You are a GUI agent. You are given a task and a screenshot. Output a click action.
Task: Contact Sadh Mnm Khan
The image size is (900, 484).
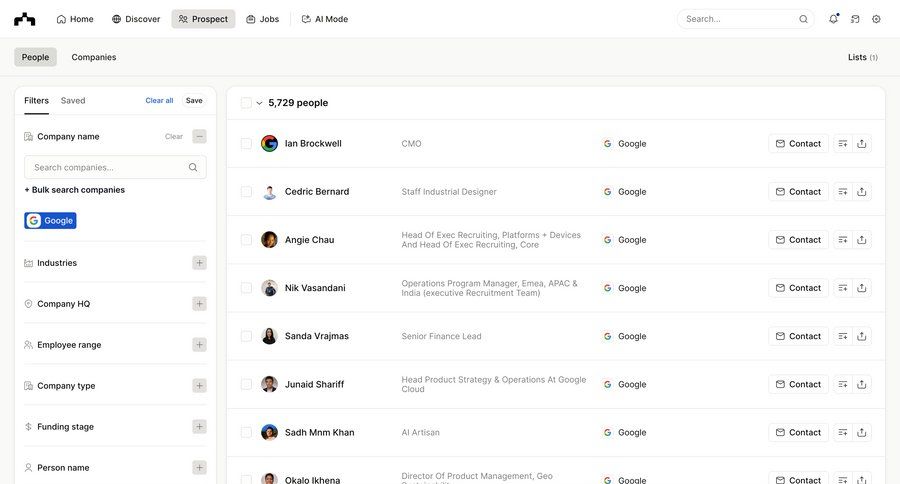click(x=798, y=432)
